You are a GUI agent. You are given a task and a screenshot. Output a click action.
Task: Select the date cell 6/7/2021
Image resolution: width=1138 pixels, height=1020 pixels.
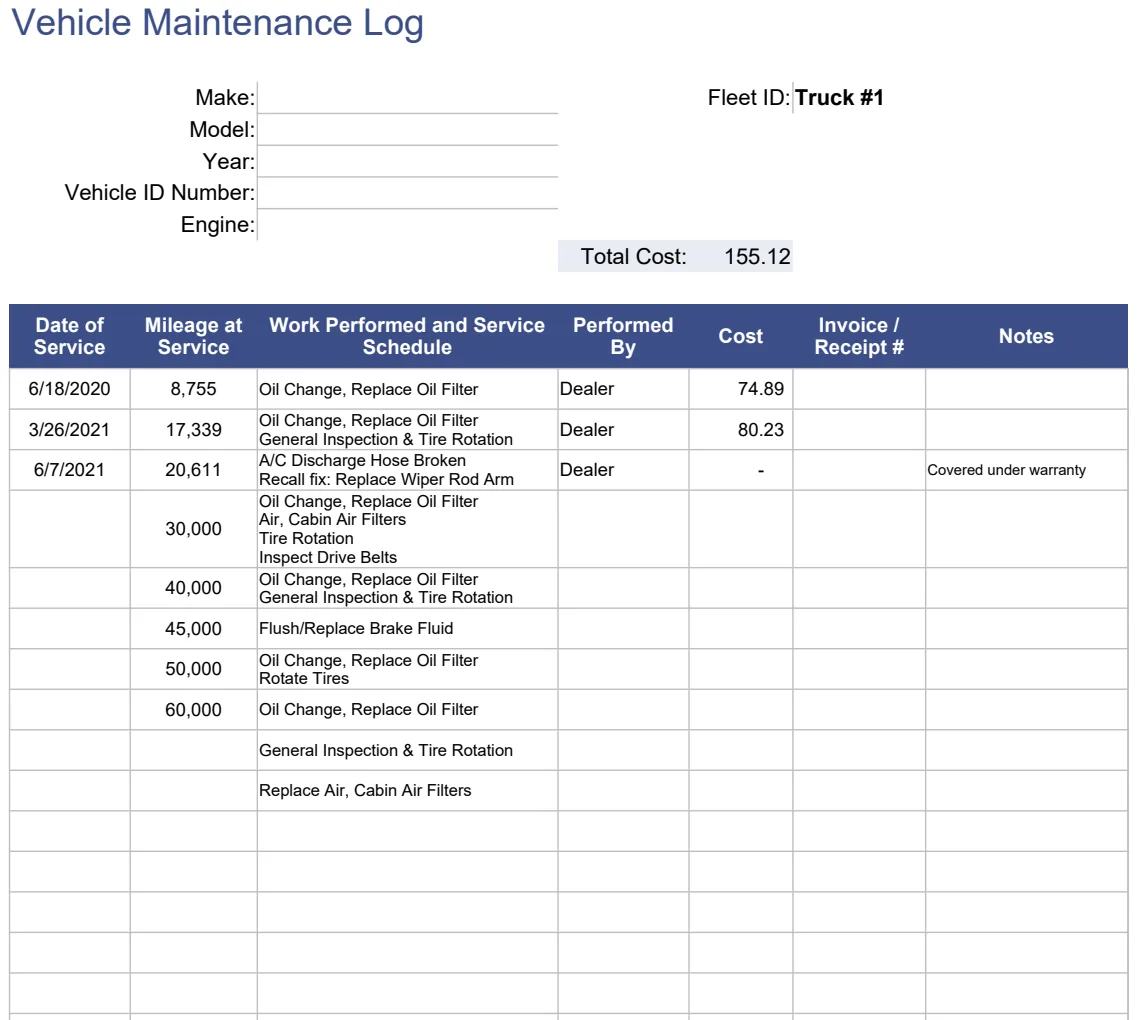pos(70,470)
